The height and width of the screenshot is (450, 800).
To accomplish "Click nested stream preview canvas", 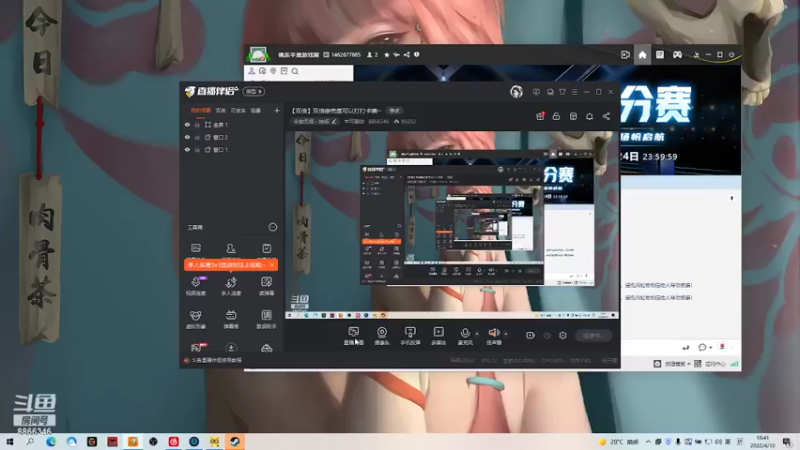I will 452,225.
